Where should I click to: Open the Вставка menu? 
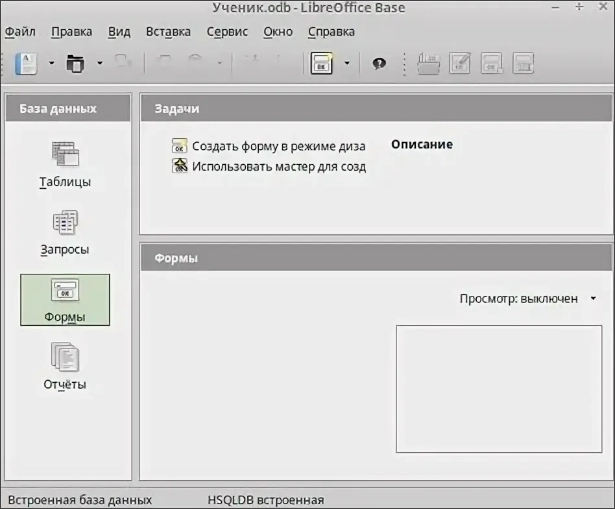(x=168, y=32)
